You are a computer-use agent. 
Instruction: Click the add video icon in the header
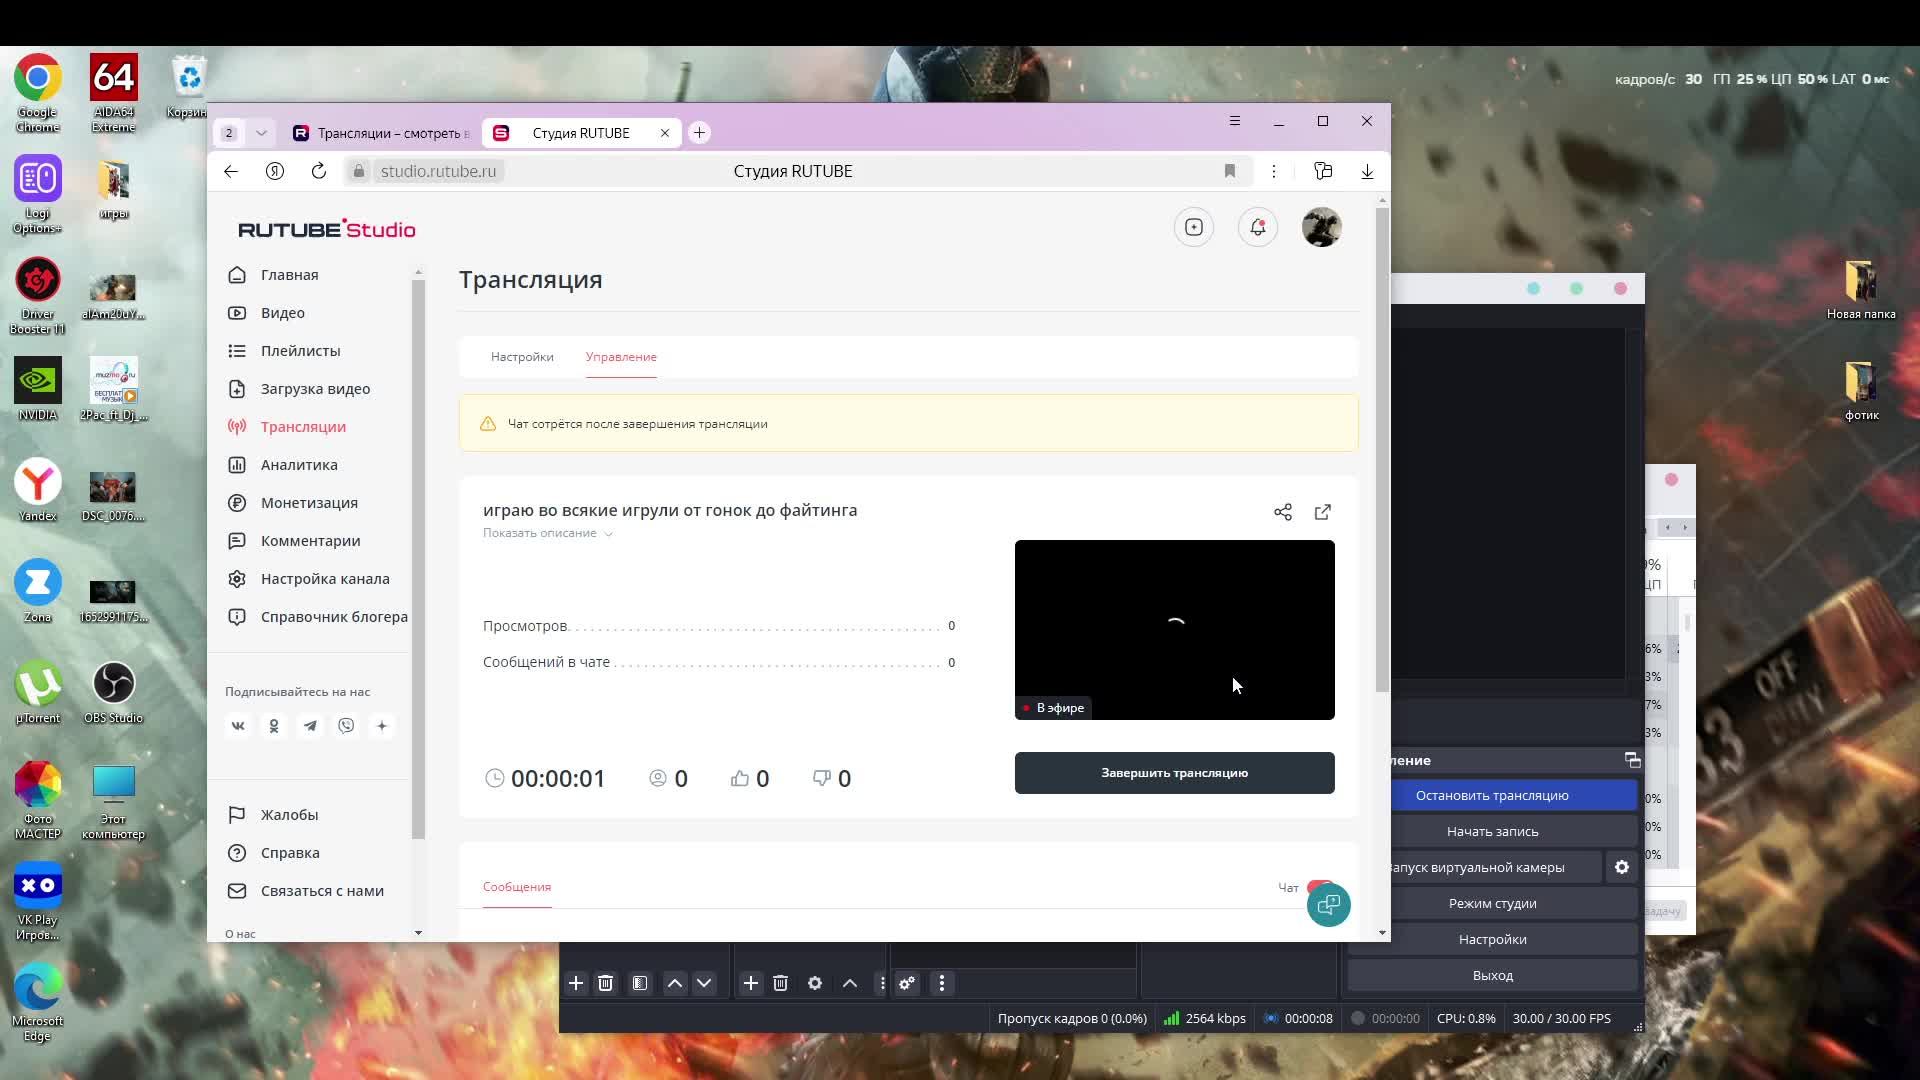(x=1194, y=228)
